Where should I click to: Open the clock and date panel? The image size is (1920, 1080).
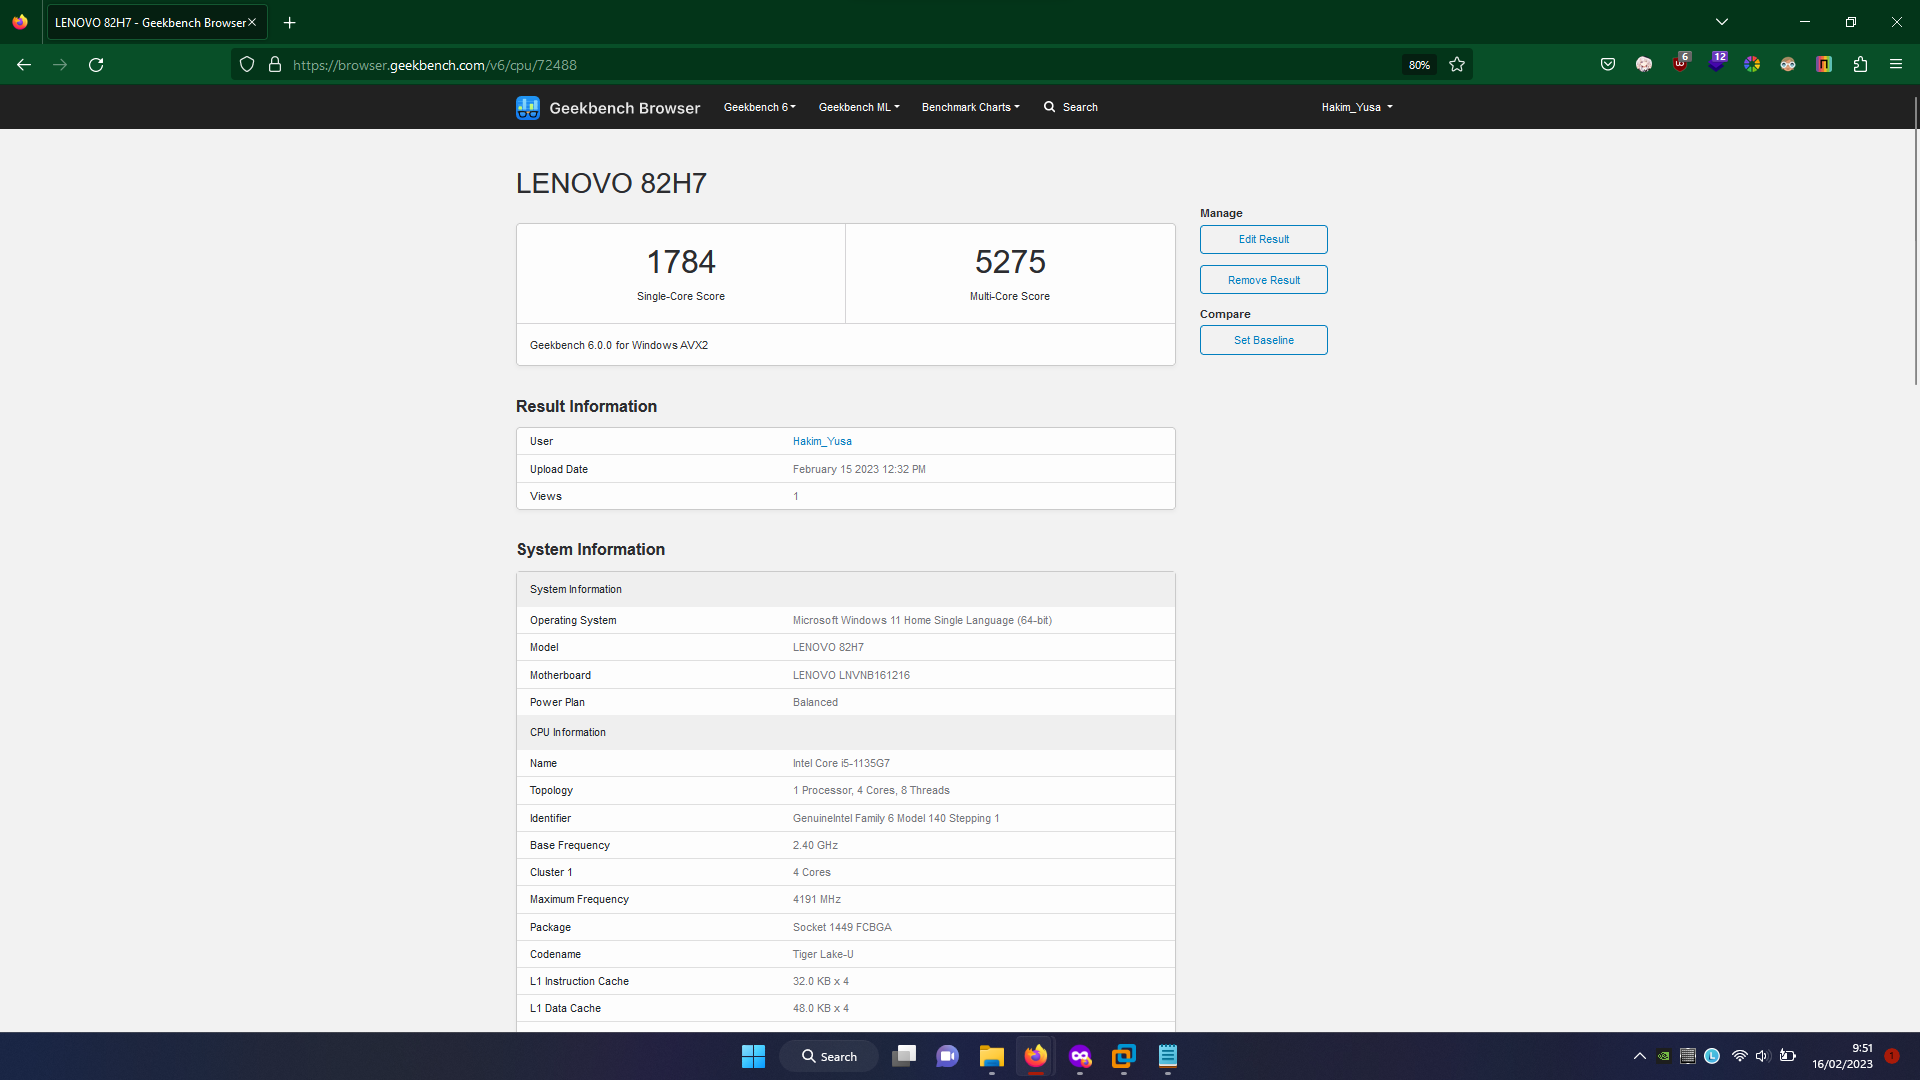pos(1842,1056)
